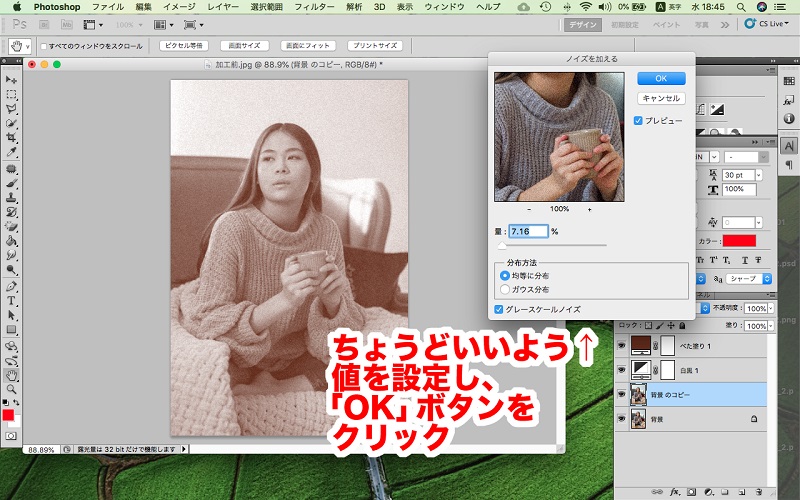Open the CS Live dropdown
The width and height of the screenshot is (800, 500).
click(x=766, y=23)
